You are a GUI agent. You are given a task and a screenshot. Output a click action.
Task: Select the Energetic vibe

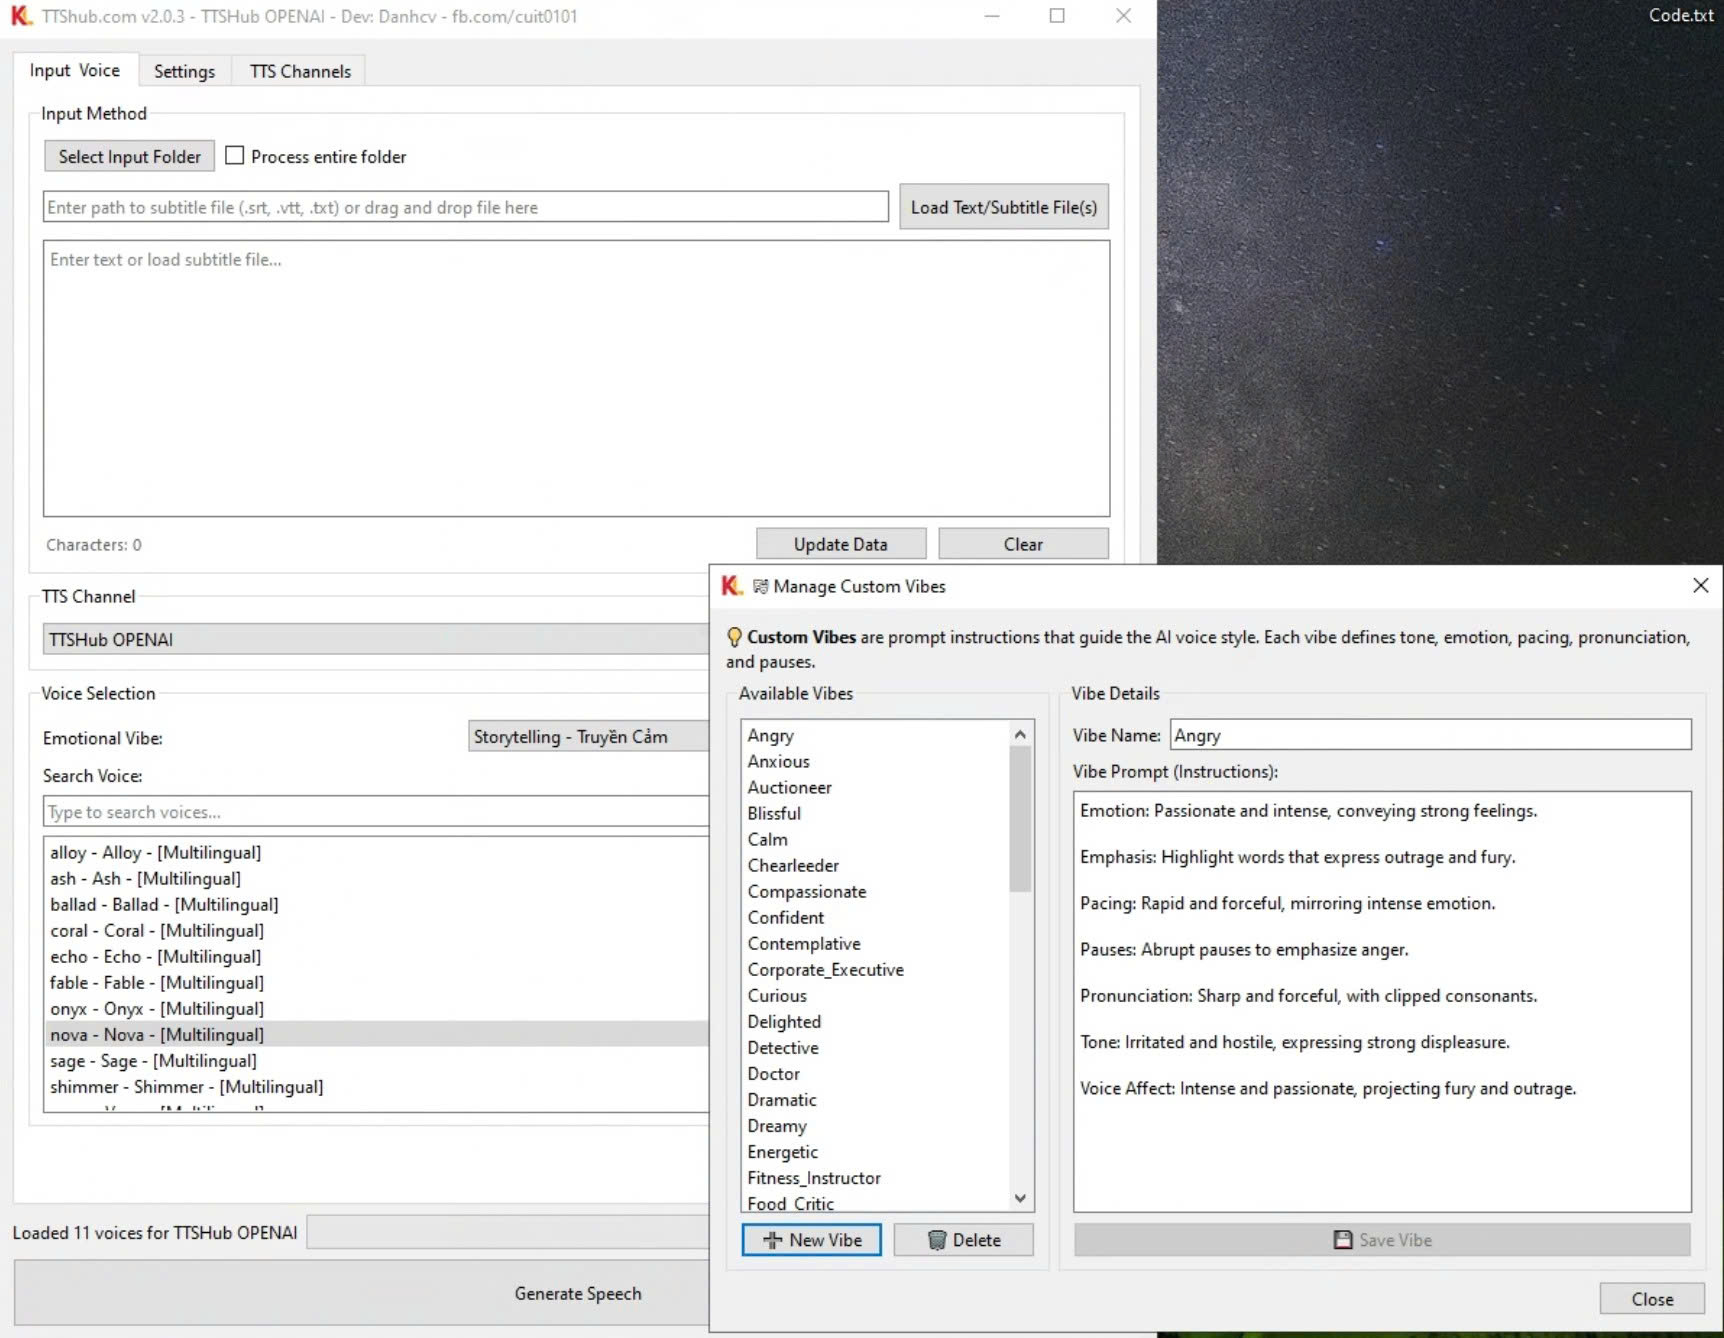[x=876, y=1152]
